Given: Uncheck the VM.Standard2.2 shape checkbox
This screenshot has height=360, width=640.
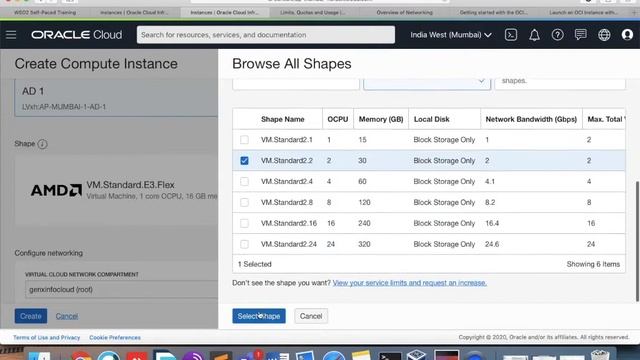Looking at the screenshot, I should tap(244, 160).
